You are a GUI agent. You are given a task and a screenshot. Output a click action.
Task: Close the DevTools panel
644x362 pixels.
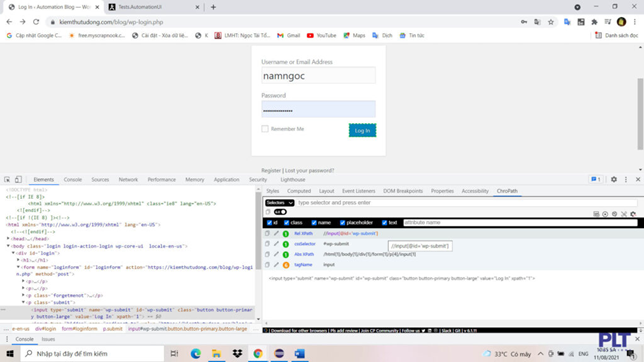[x=638, y=180]
